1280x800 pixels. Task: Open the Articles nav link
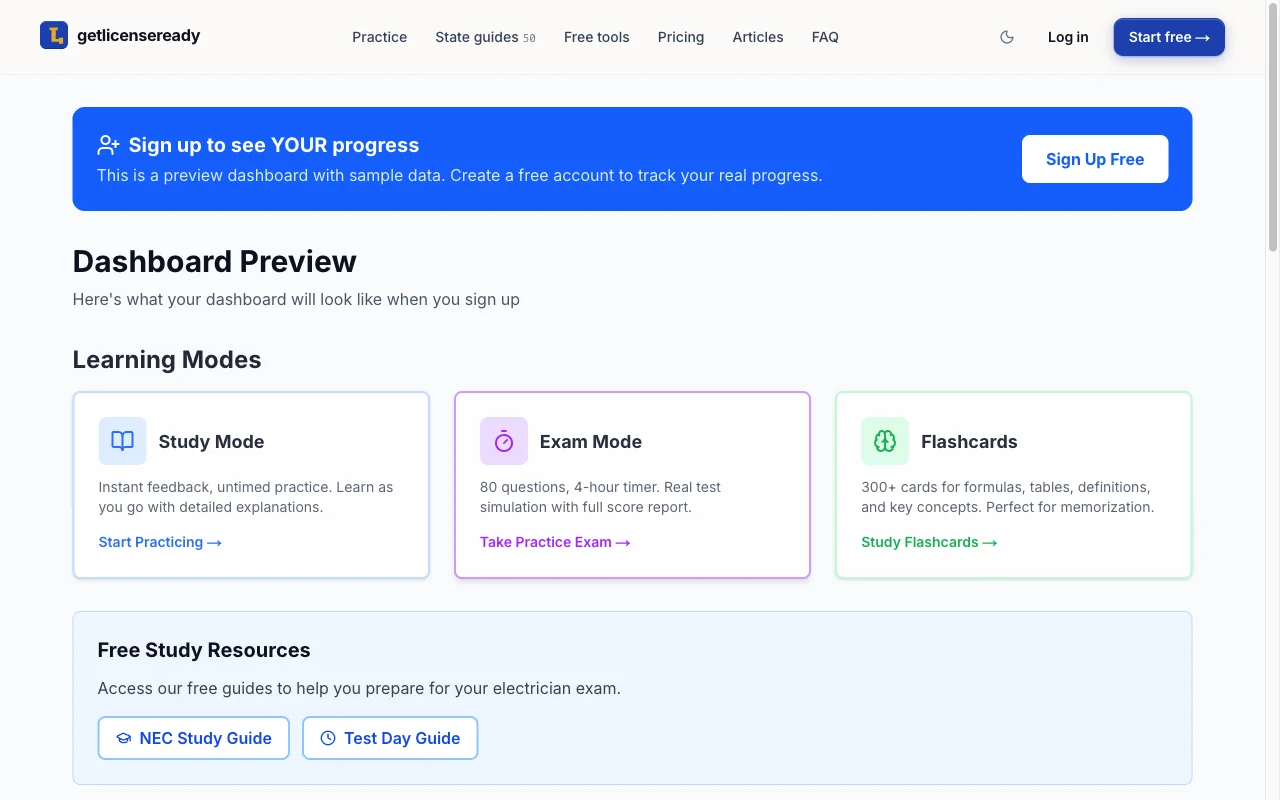758,37
